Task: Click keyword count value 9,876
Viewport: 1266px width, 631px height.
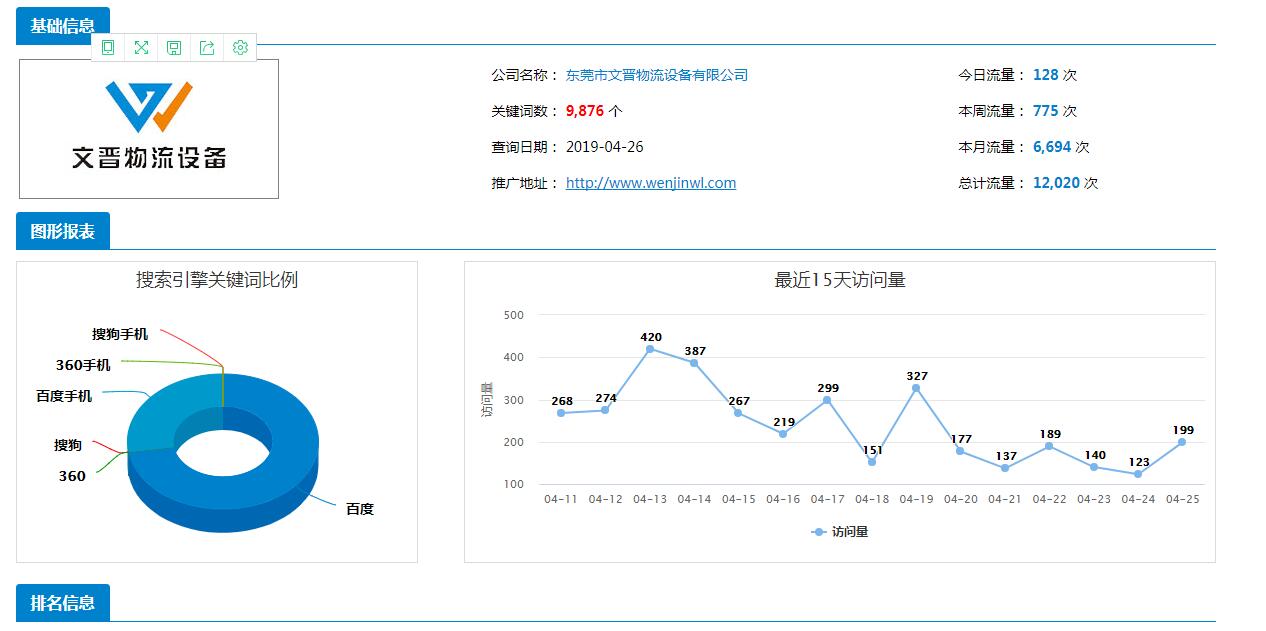Action: tap(585, 111)
